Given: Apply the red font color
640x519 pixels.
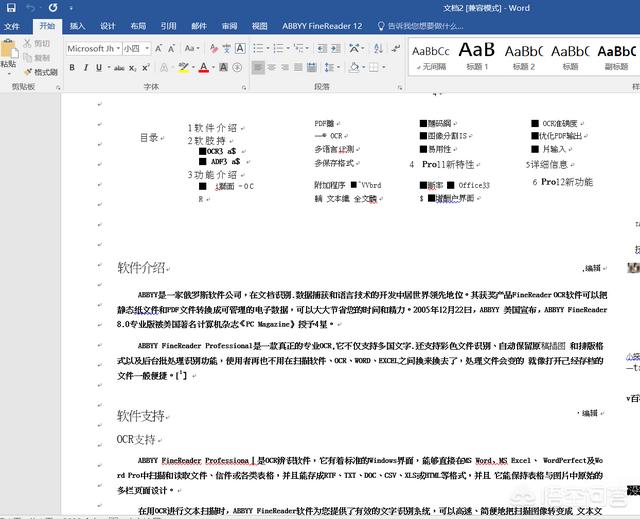Looking at the screenshot, I should pyautogui.click(x=204, y=68).
